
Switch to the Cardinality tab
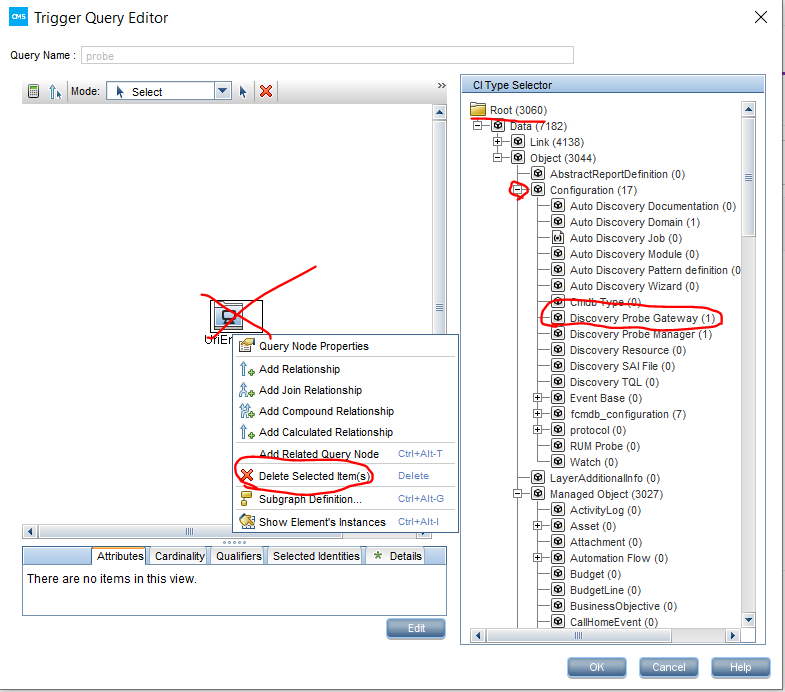point(180,556)
